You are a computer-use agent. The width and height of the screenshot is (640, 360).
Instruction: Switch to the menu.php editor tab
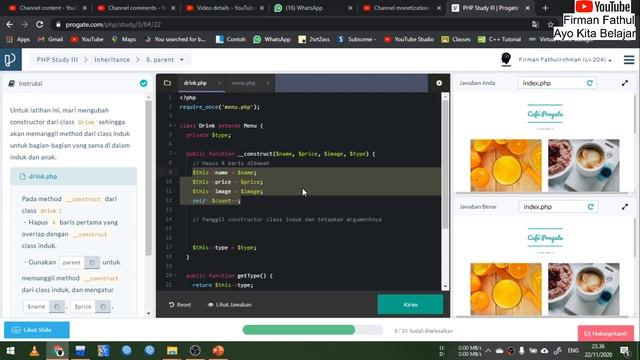click(244, 83)
